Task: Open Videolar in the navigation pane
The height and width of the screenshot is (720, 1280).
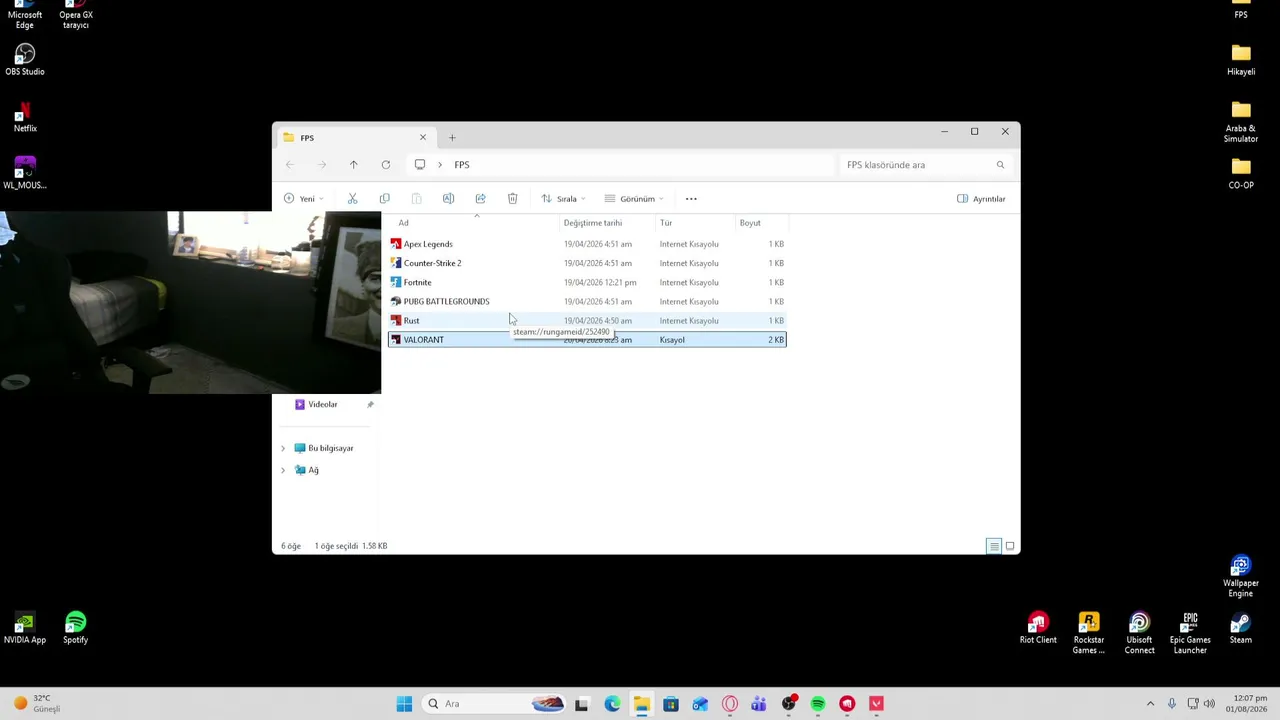Action: [x=323, y=404]
